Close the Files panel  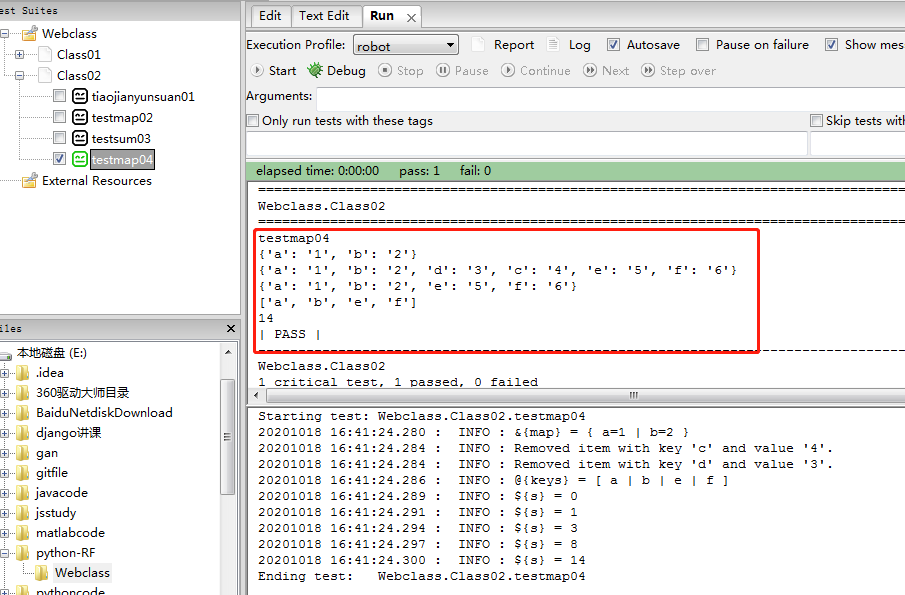pos(231,328)
